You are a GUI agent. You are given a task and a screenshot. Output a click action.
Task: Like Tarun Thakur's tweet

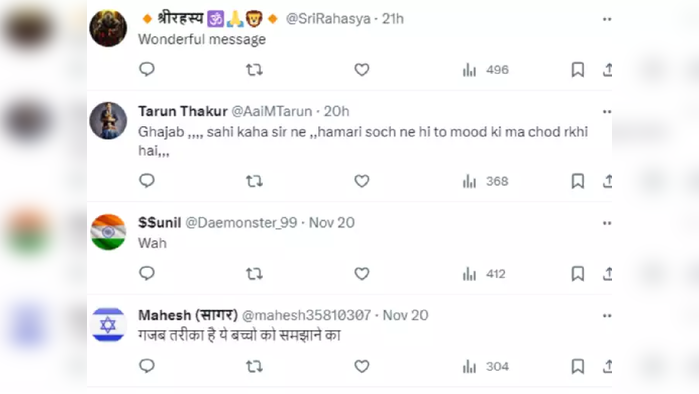pyautogui.click(x=362, y=181)
